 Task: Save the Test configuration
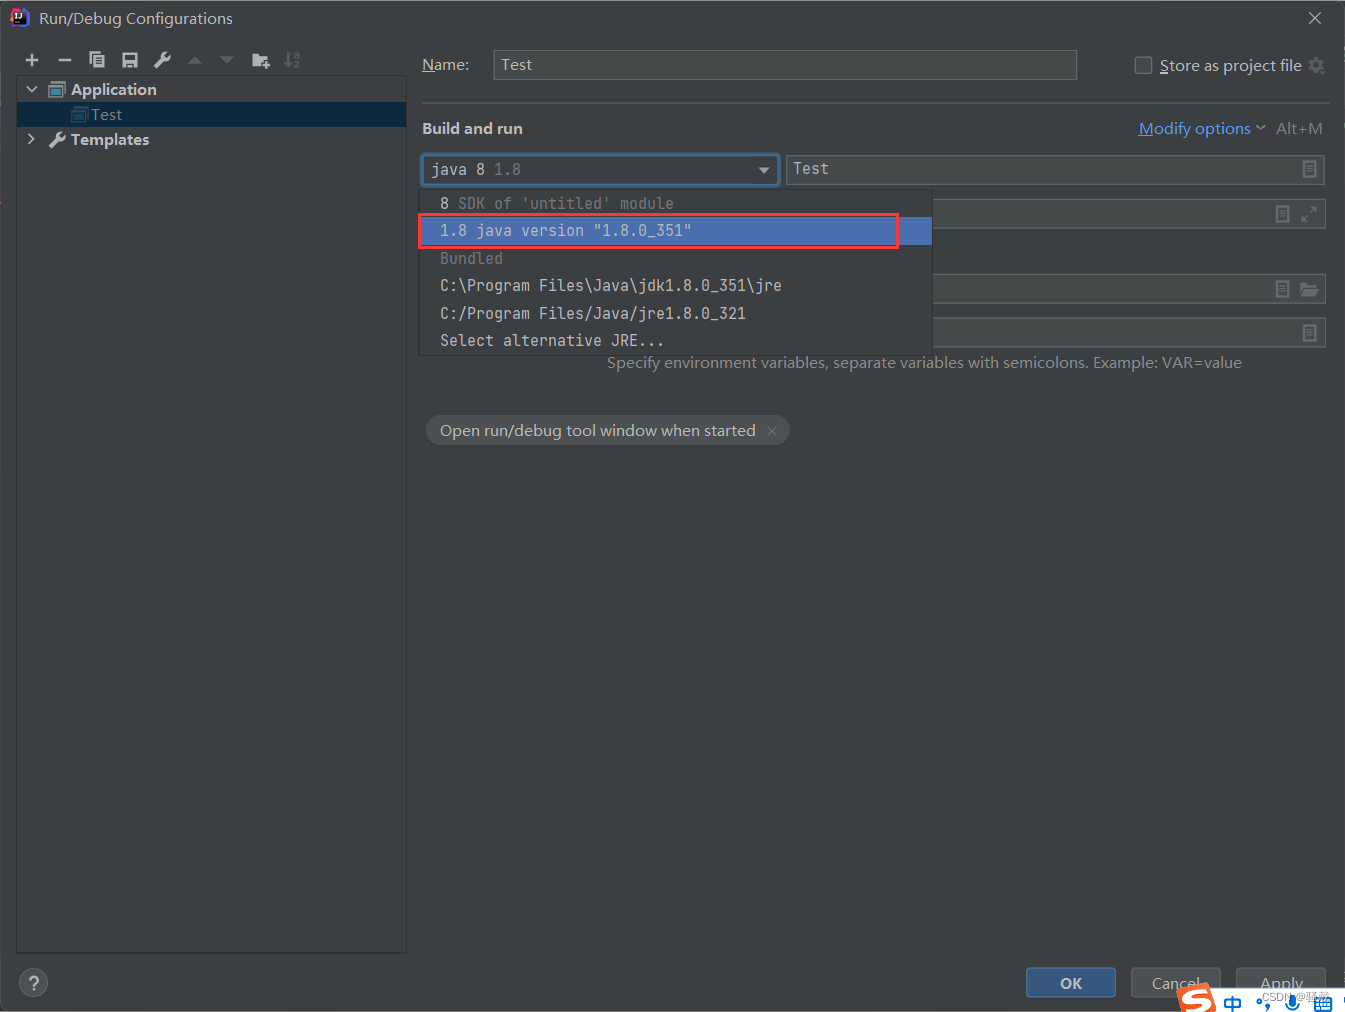(x=129, y=59)
